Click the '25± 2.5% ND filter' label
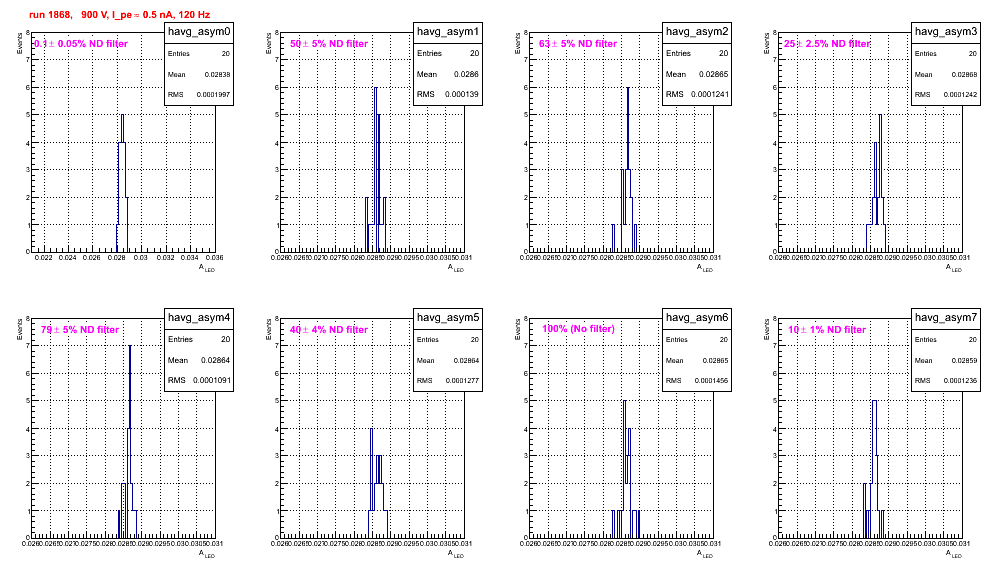 pos(827,44)
